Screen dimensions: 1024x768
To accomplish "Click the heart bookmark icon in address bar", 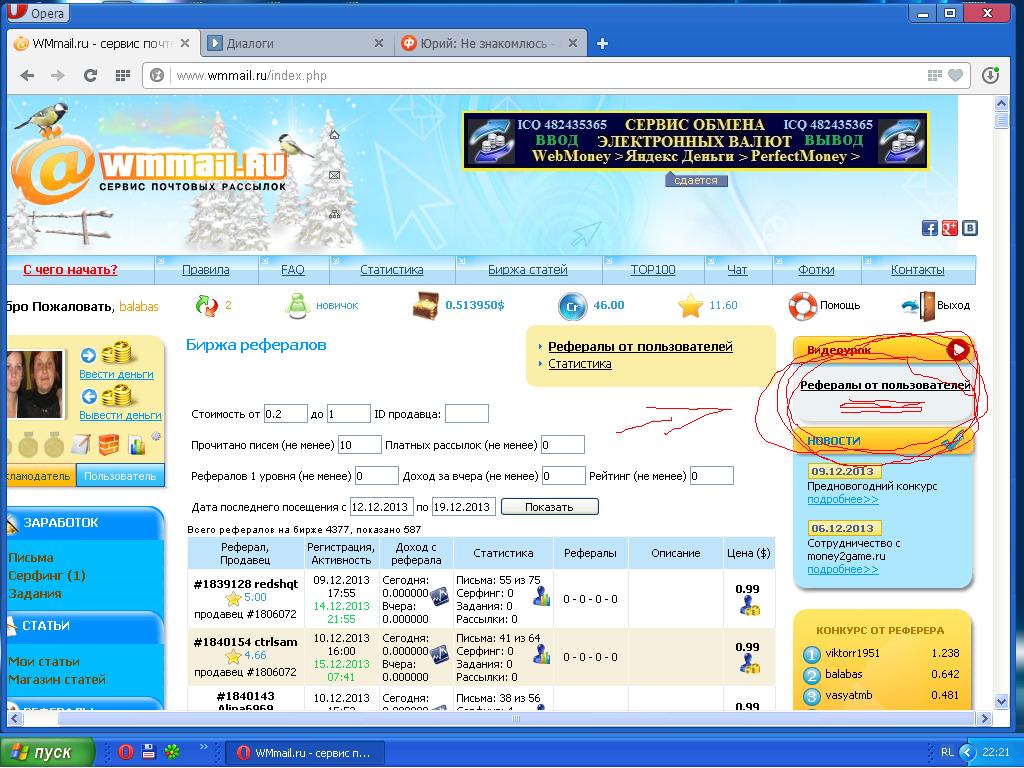I will coord(955,76).
